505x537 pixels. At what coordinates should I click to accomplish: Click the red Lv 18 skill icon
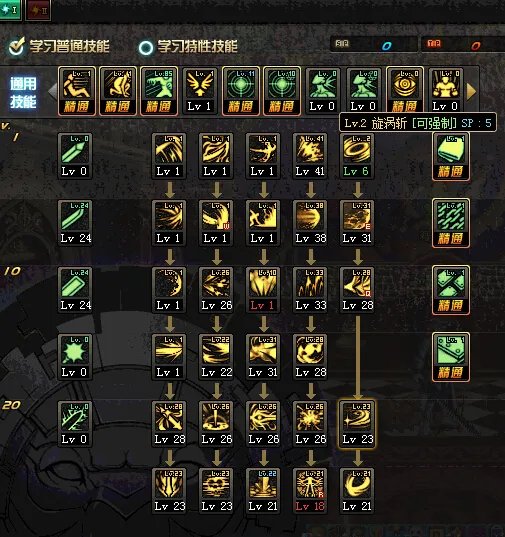click(x=310, y=491)
